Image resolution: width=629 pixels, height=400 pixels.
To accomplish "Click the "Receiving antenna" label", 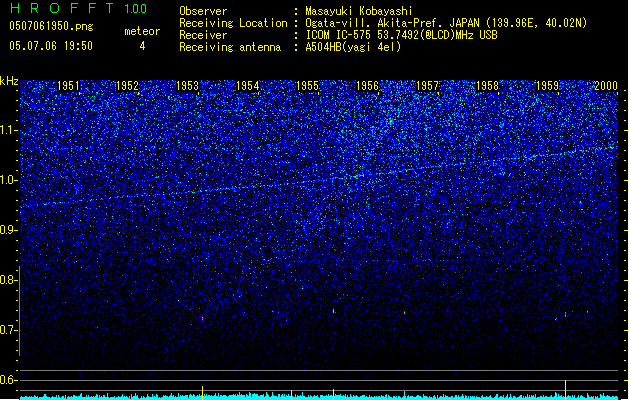I will point(230,47).
